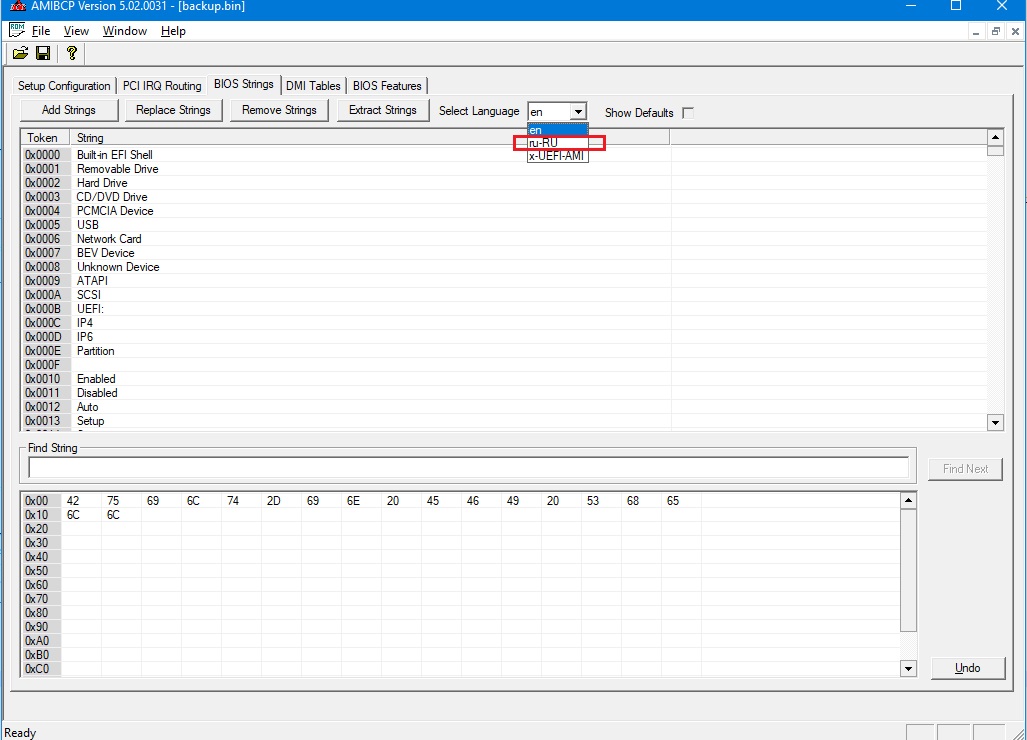Screen dimensions: 1027x740
Task: Click the Undo button
Action: pyautogui.click(x=967, y=668)
